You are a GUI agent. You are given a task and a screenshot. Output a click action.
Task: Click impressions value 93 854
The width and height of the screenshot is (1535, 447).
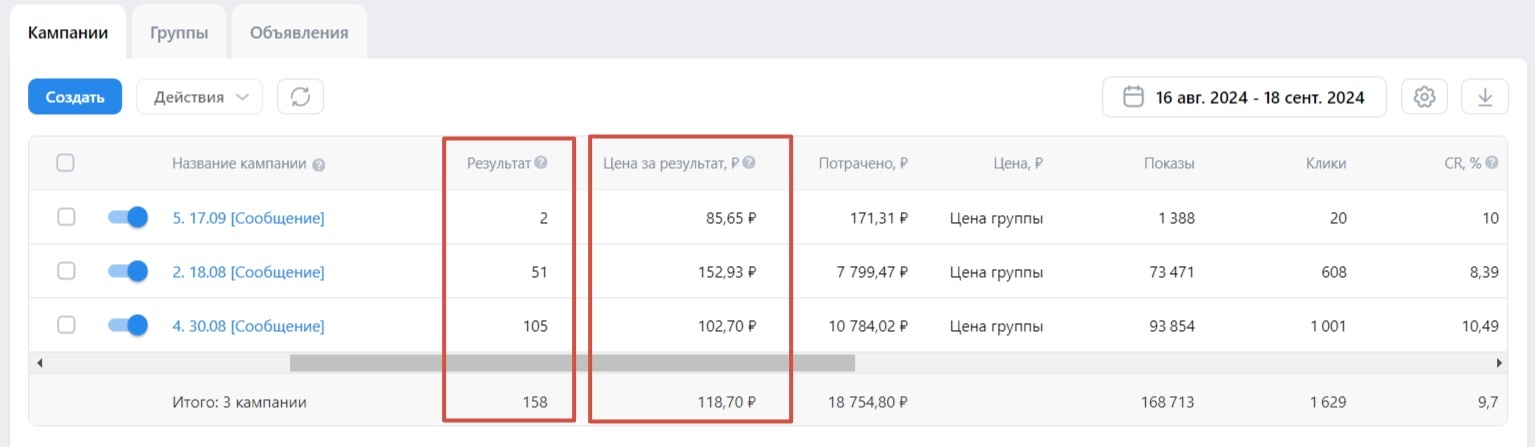coord(1170,326)
